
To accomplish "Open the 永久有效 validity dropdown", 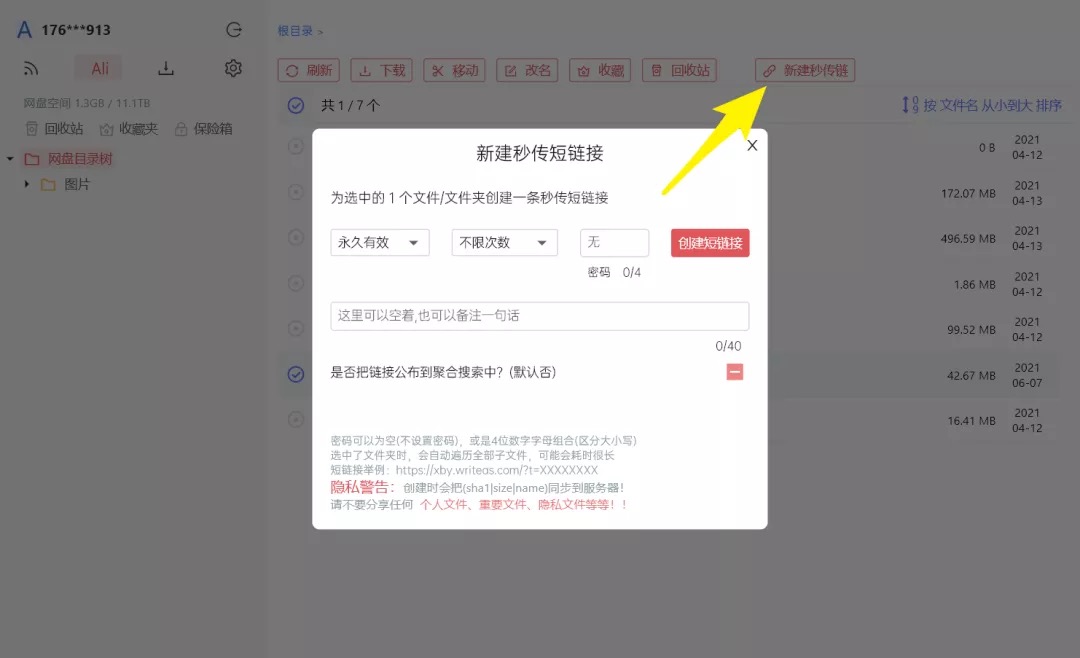I will (380, 243).
